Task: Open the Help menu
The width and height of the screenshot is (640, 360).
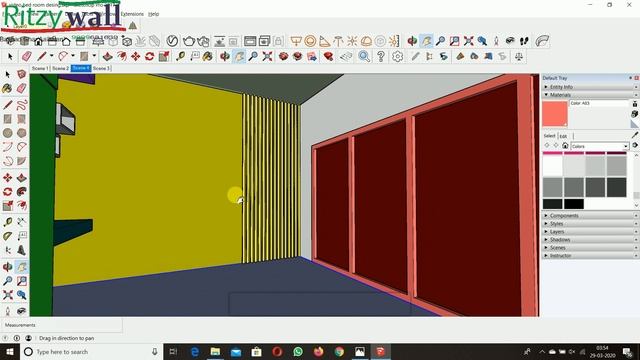Action: 153,14
